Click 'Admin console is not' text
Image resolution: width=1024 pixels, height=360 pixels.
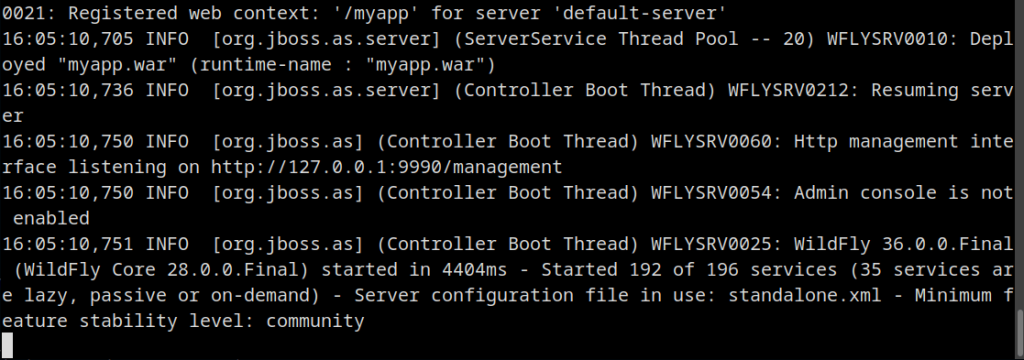coord(904,193)
